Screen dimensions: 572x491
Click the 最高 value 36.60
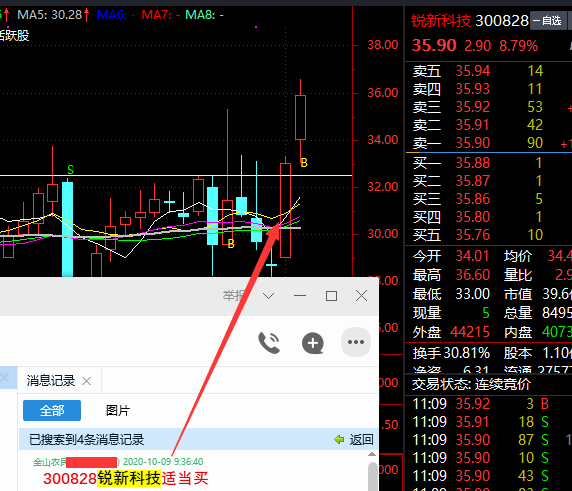click(472, 275)
